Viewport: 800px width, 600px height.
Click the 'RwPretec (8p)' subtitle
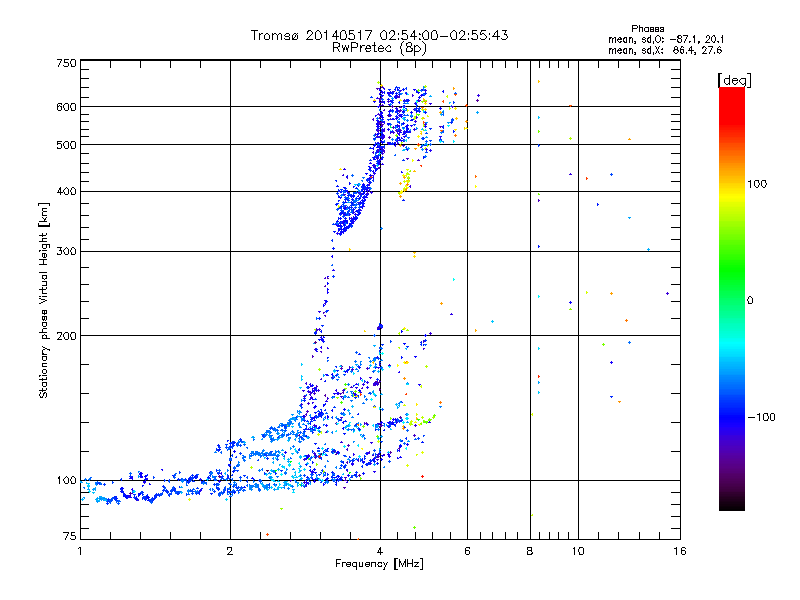click(379, 48)
